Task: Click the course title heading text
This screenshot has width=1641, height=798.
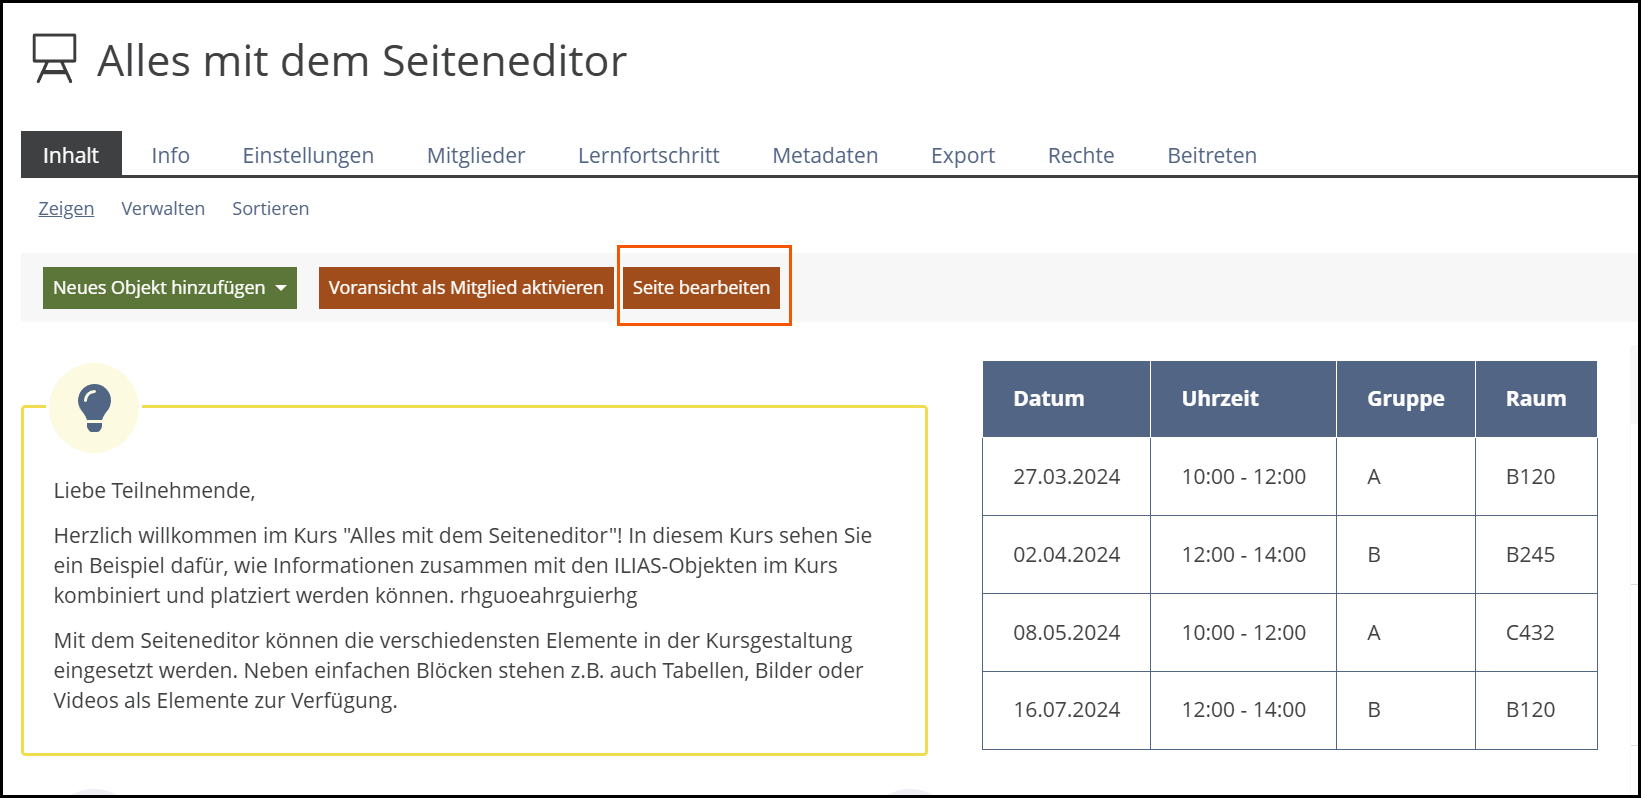Action: click(362, 61)
